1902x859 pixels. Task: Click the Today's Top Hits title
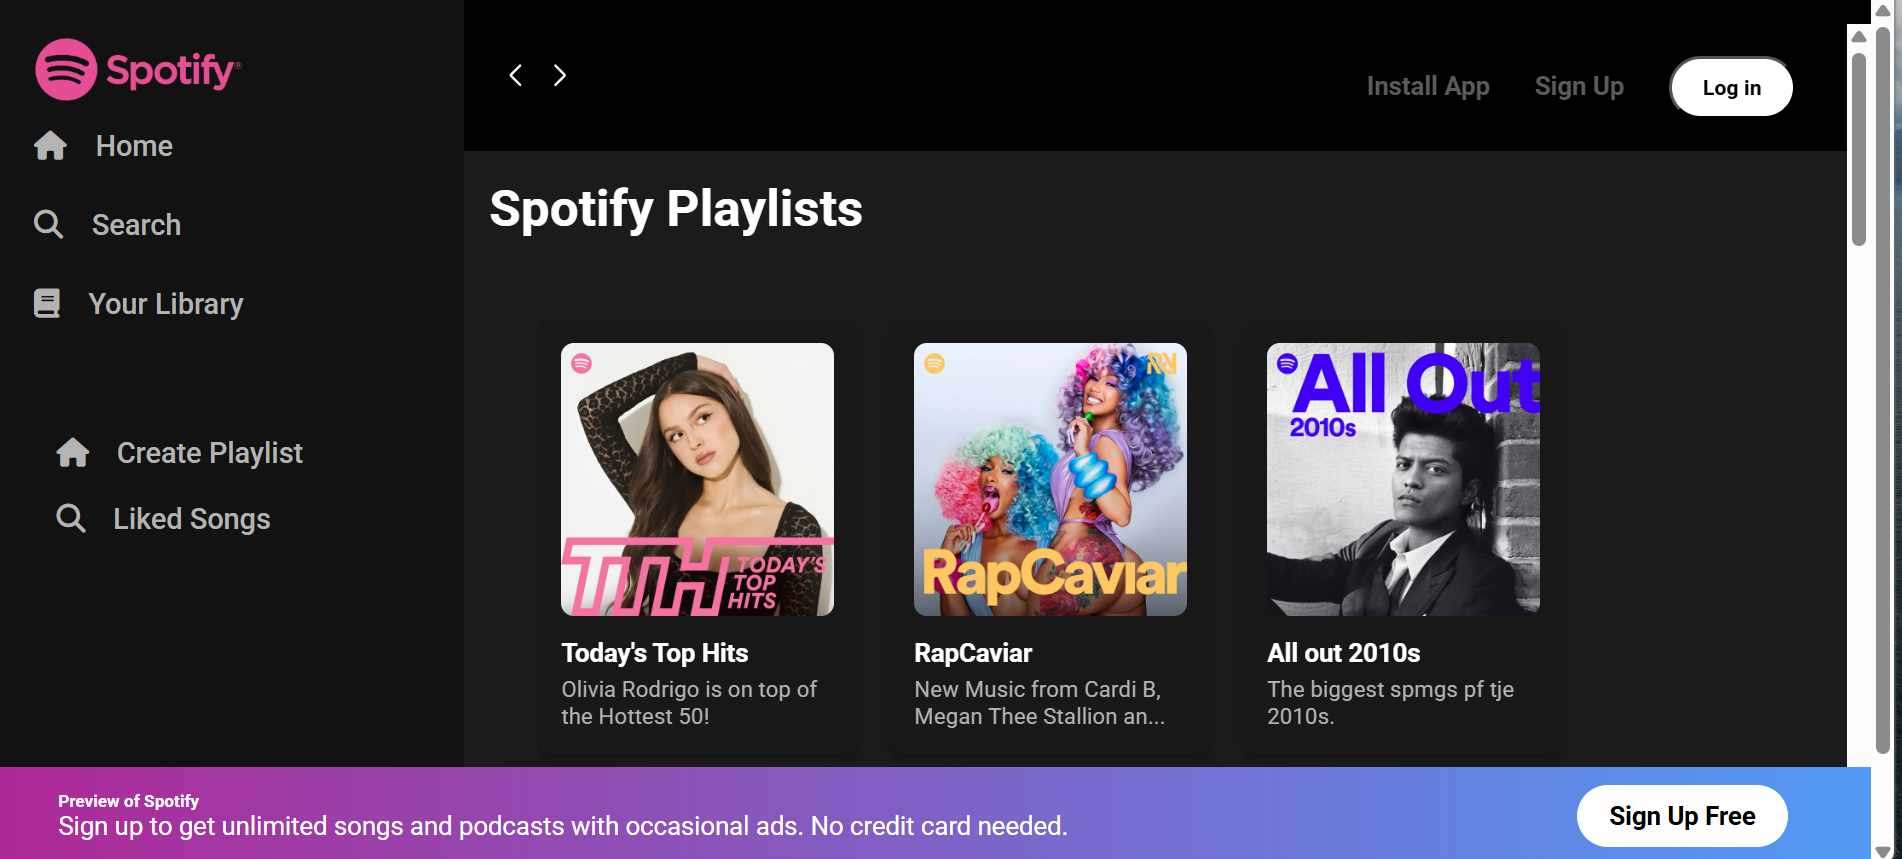[655, 653]
